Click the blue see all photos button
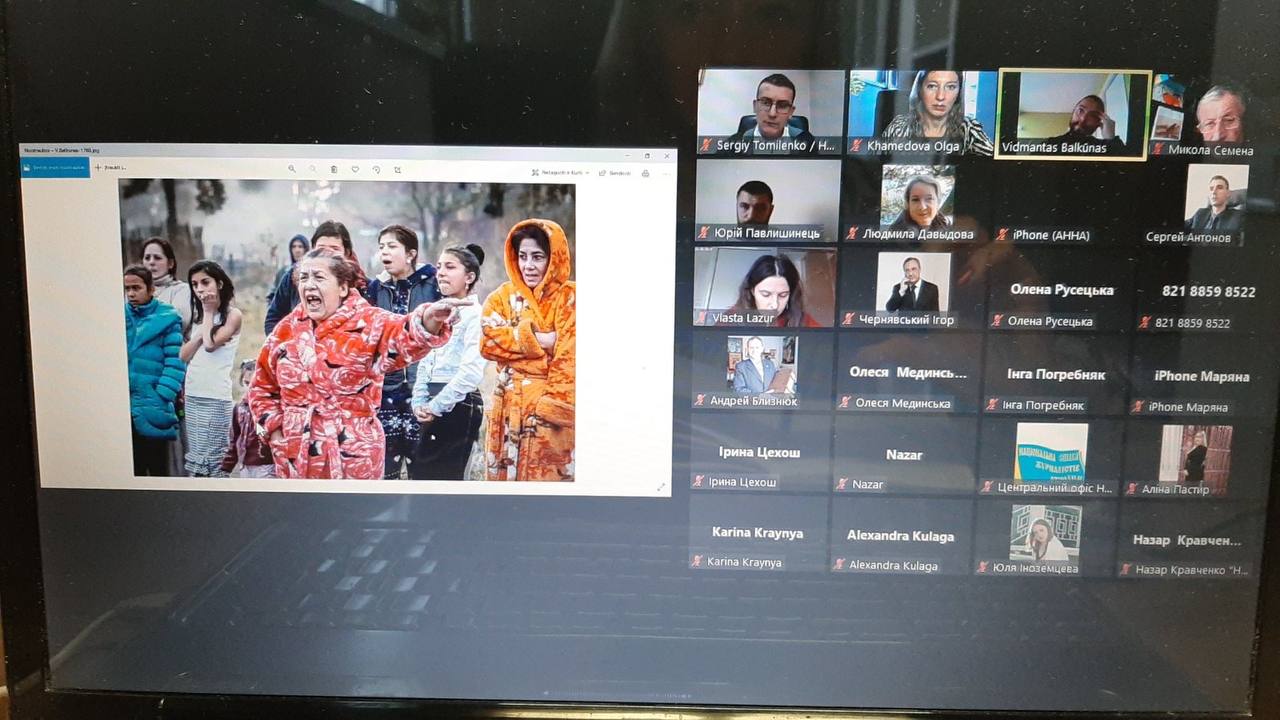 pos(55,167)
